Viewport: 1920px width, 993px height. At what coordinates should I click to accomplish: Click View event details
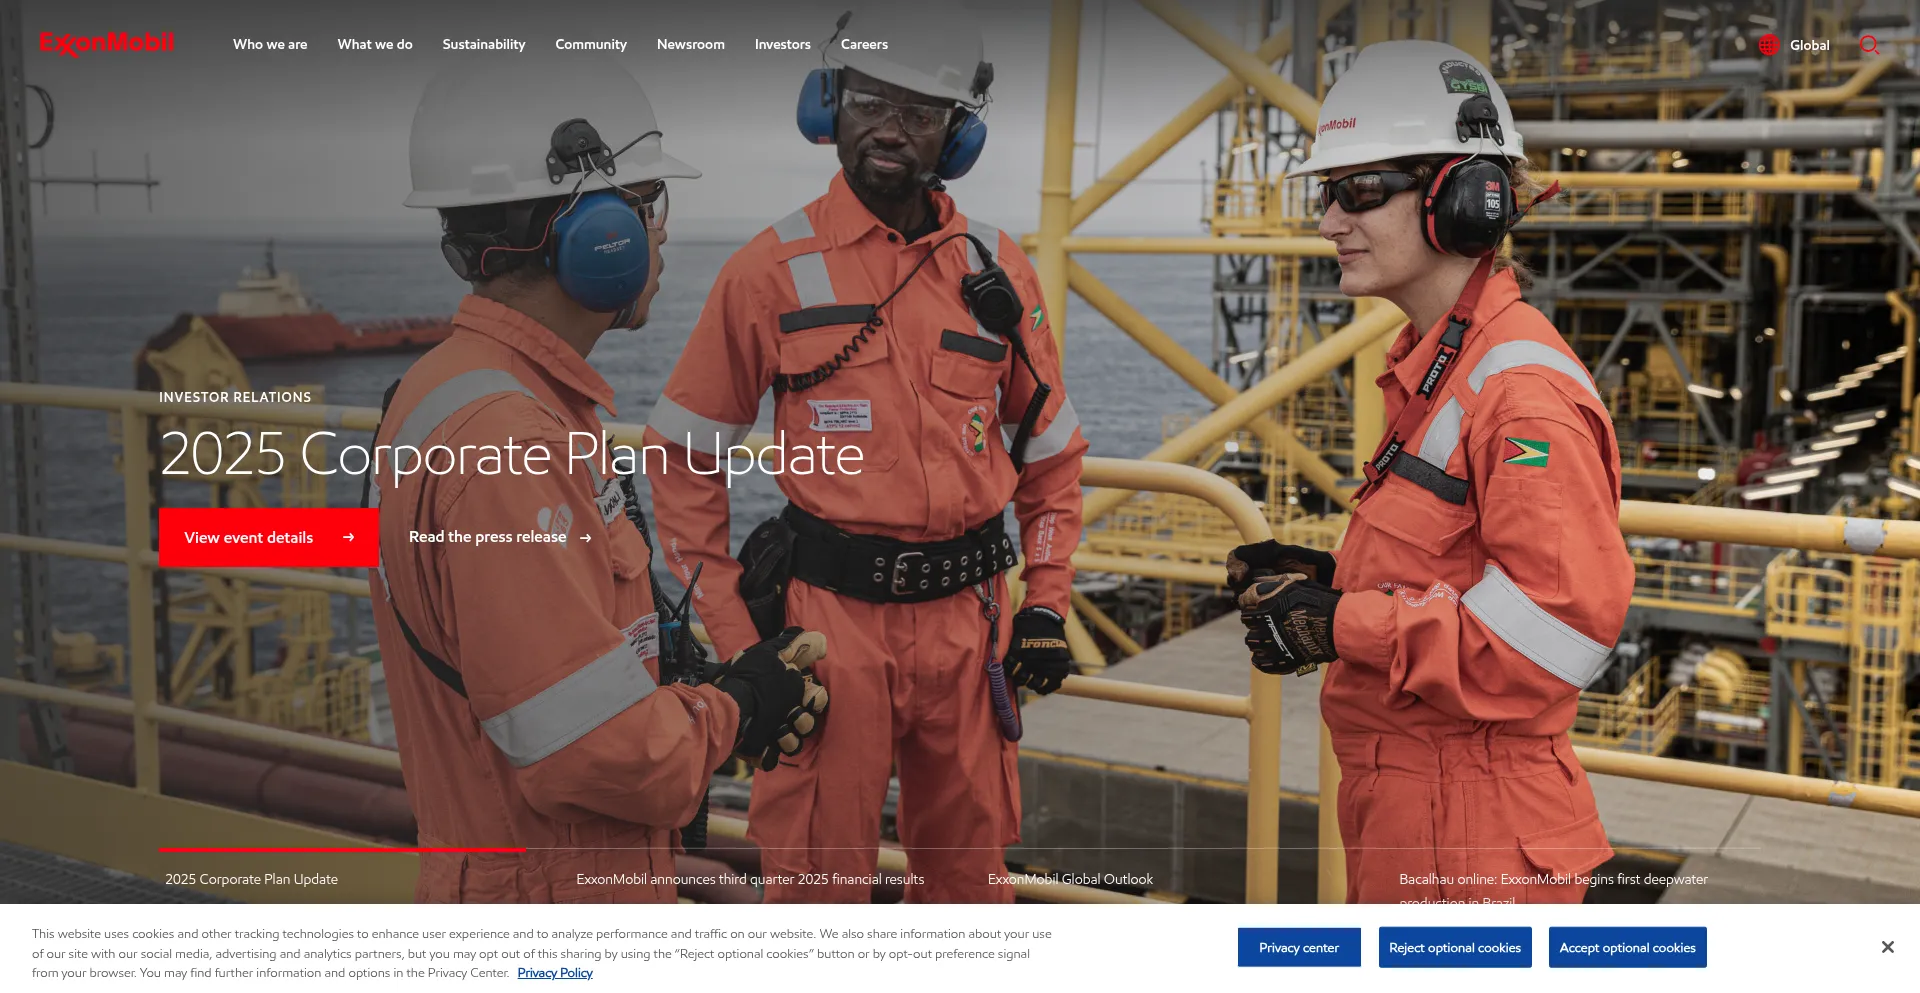pyautogui.click(x=248, y=537)
